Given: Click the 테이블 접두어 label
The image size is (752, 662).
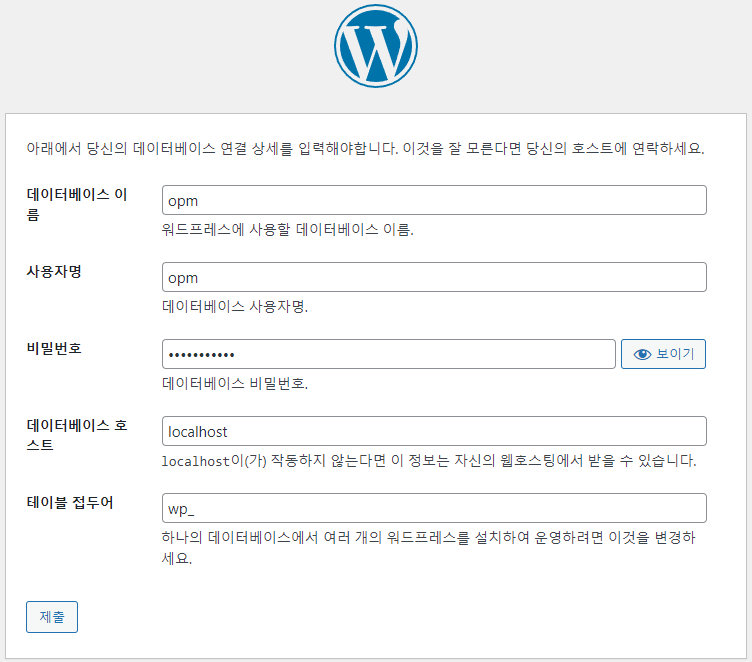Looking at the screenshot, I should coord(70,502).
